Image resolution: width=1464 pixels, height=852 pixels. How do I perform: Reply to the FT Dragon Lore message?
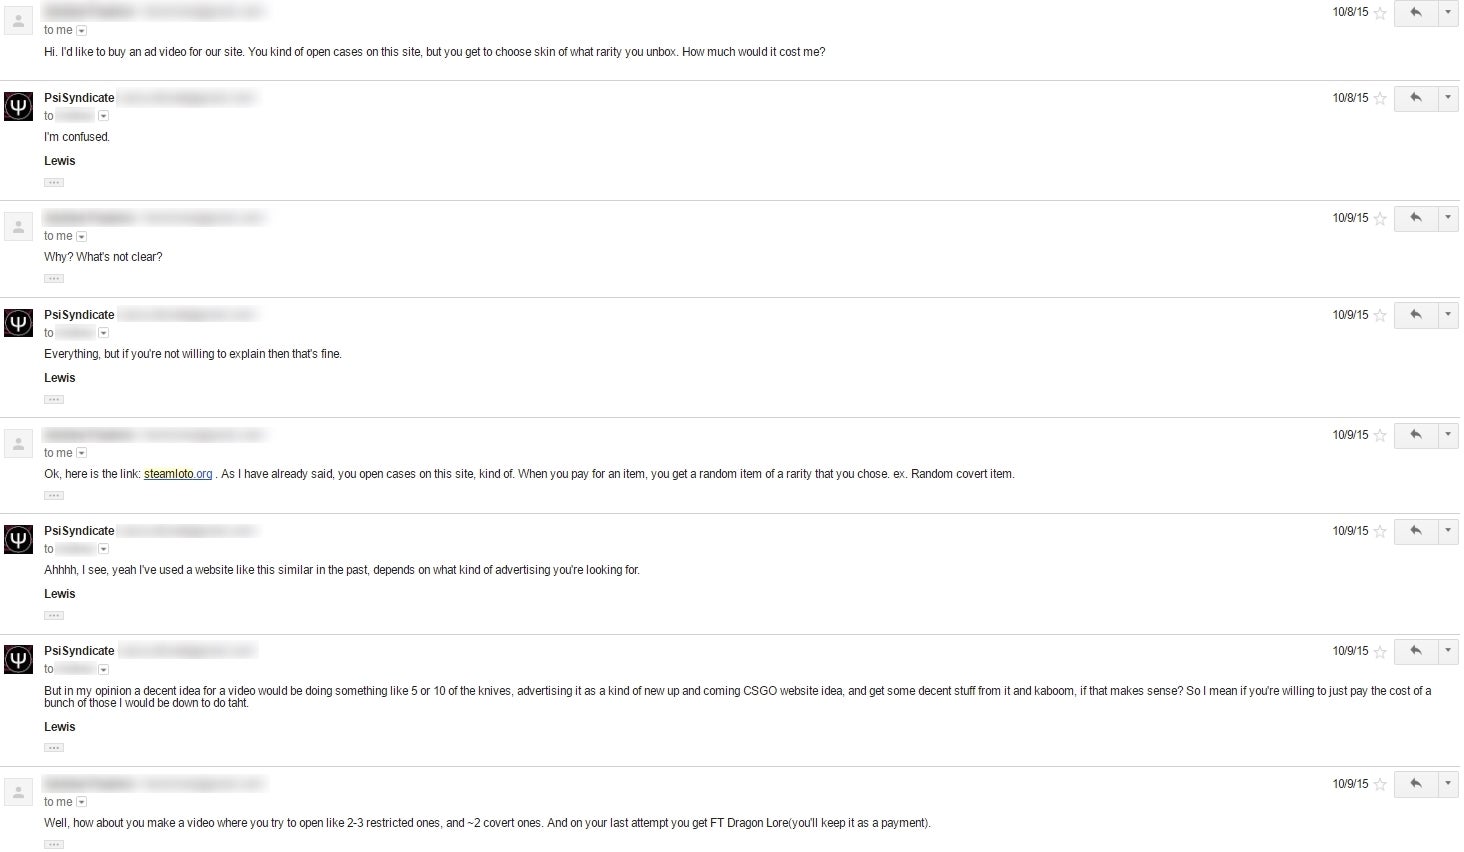coord(1415,784)
